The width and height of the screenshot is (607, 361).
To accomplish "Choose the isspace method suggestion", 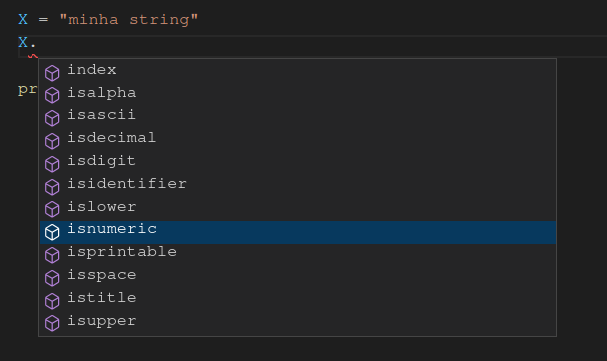I will pos(298,275).
